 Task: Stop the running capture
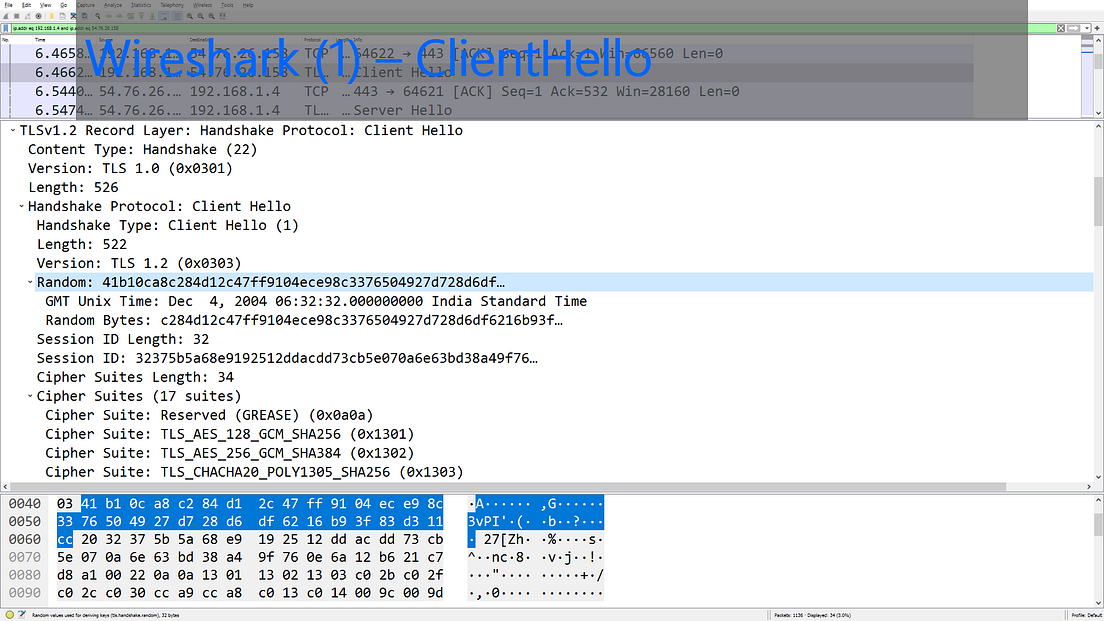click(x=17, y=16)
